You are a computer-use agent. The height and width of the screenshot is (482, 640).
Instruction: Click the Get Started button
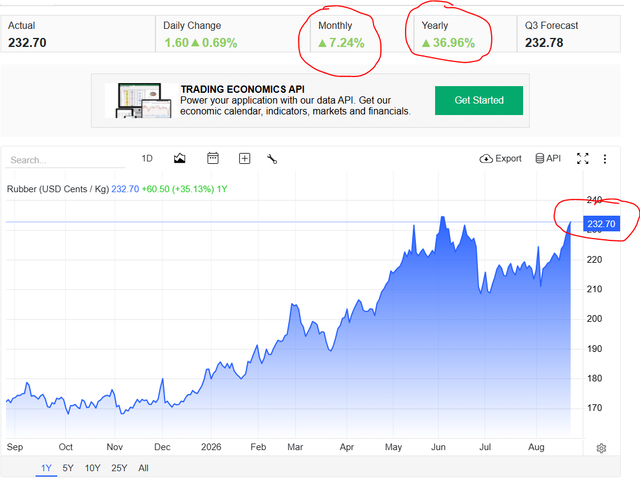tap(479, 100)
